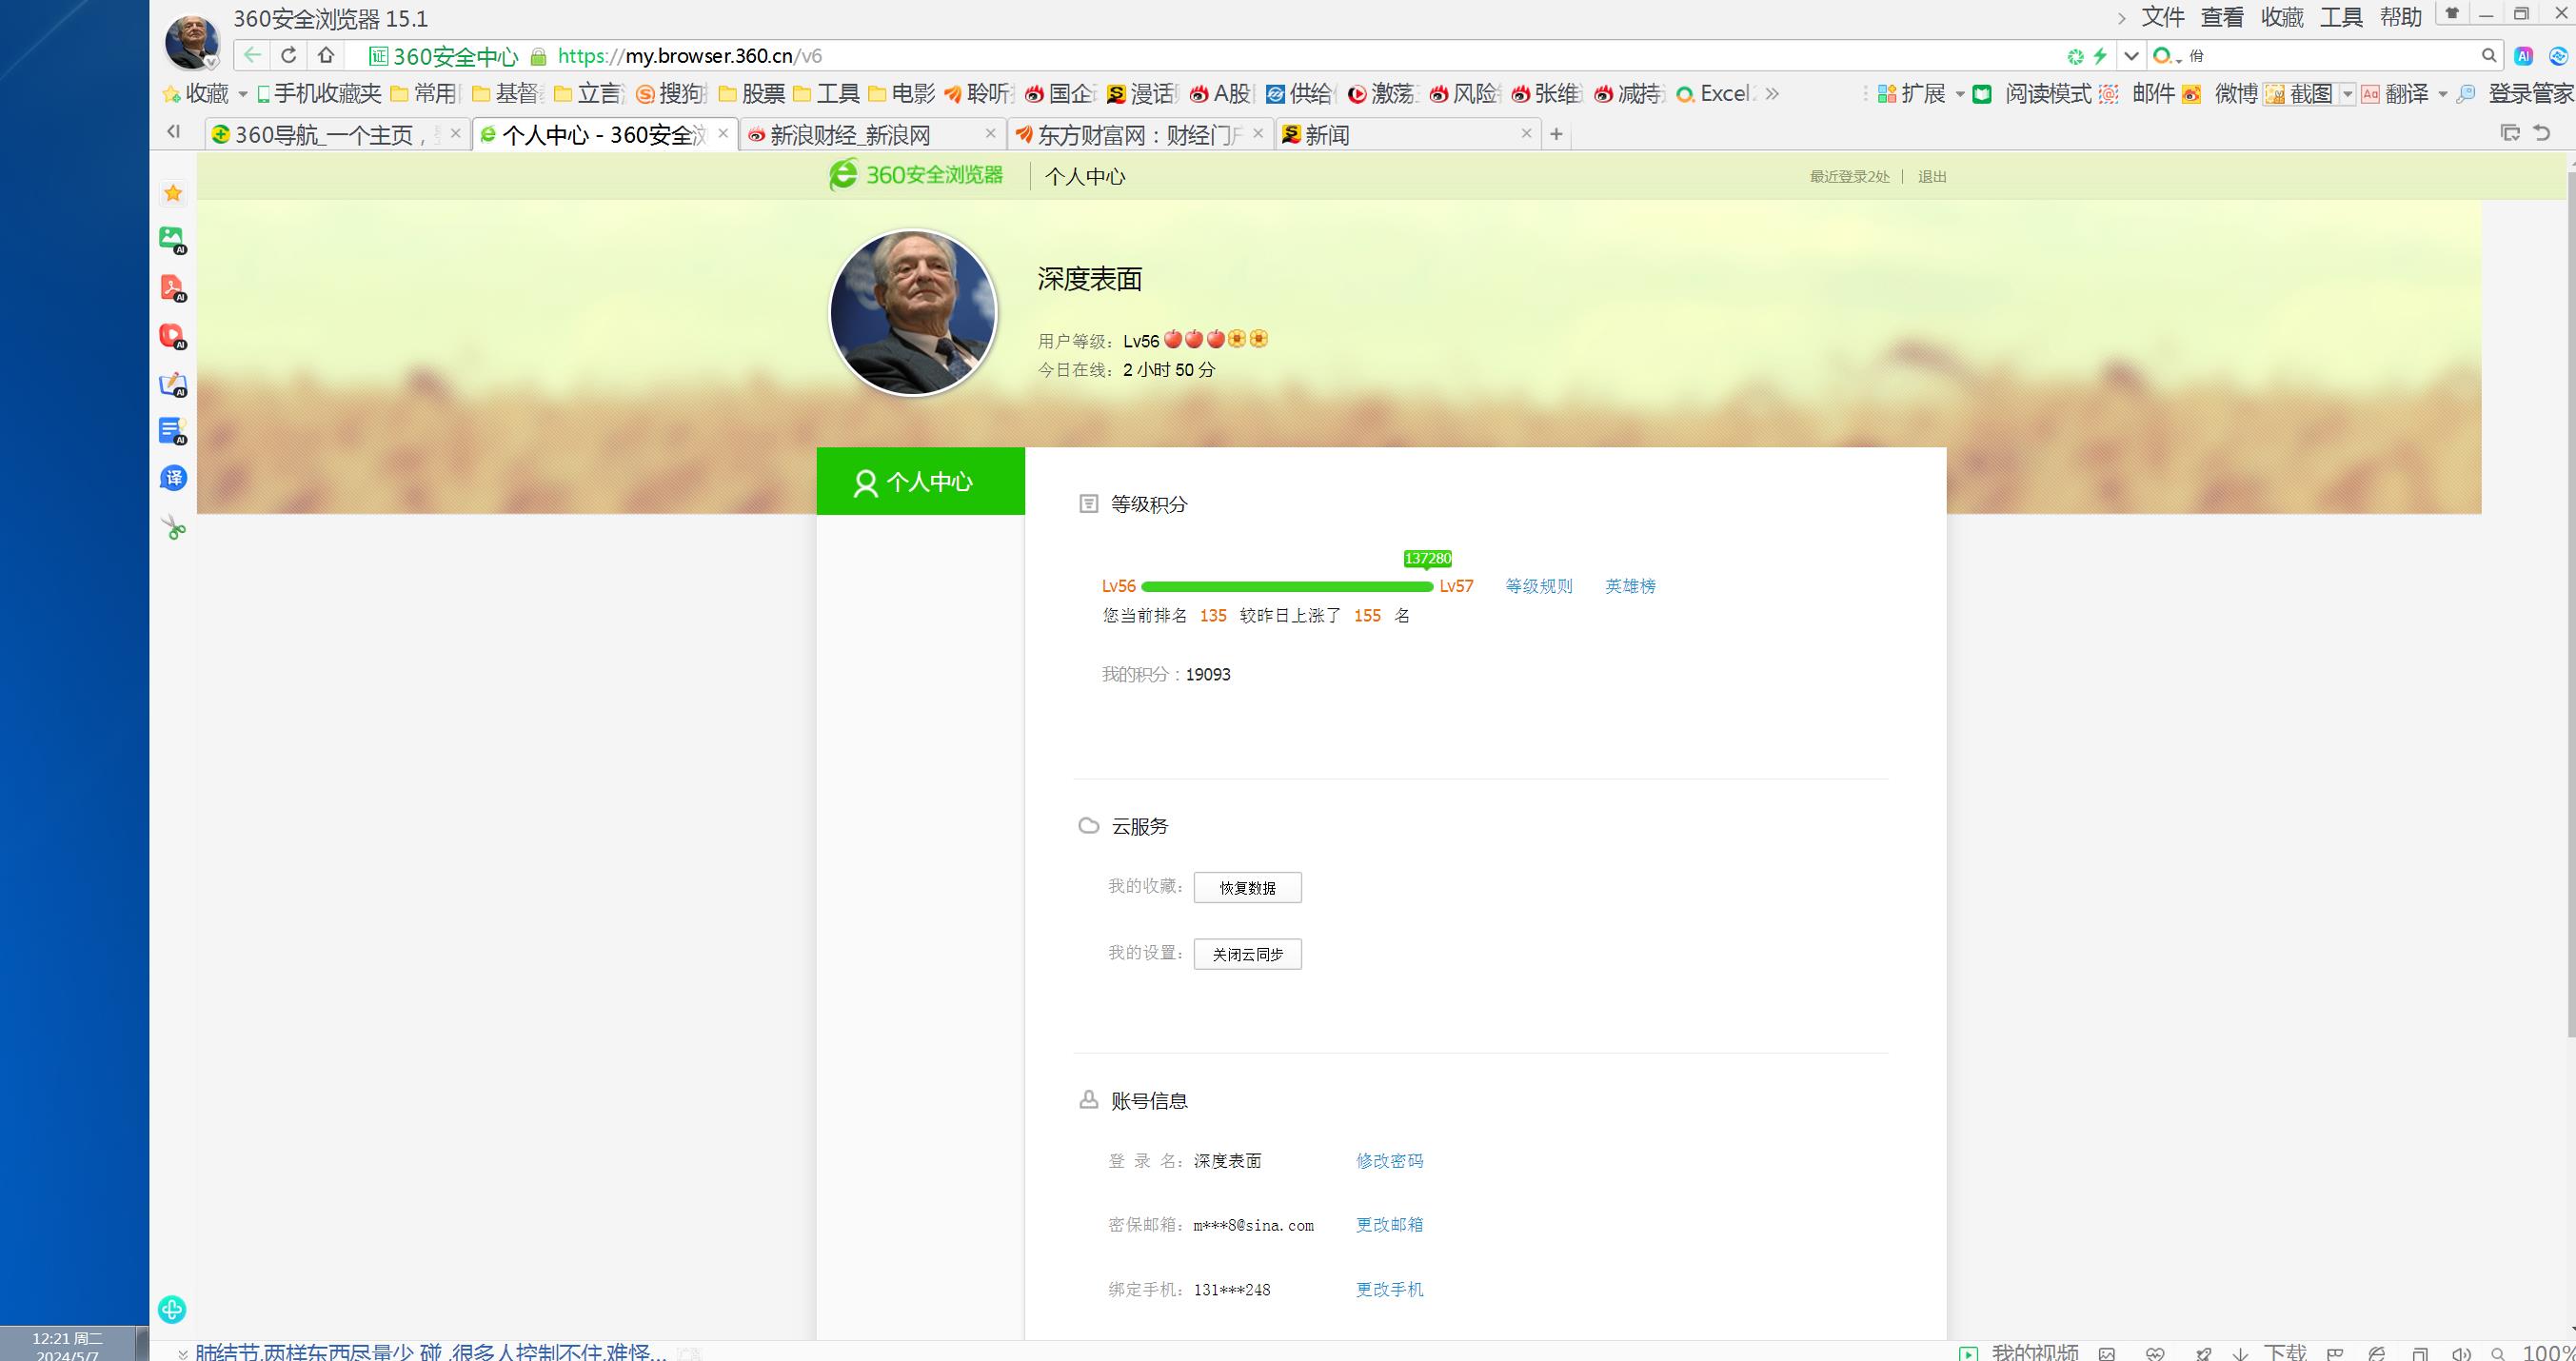Show more bookmarks with the chevron
The width and height of the screenshot is (2576, 1361).
tap(1772, 94)
